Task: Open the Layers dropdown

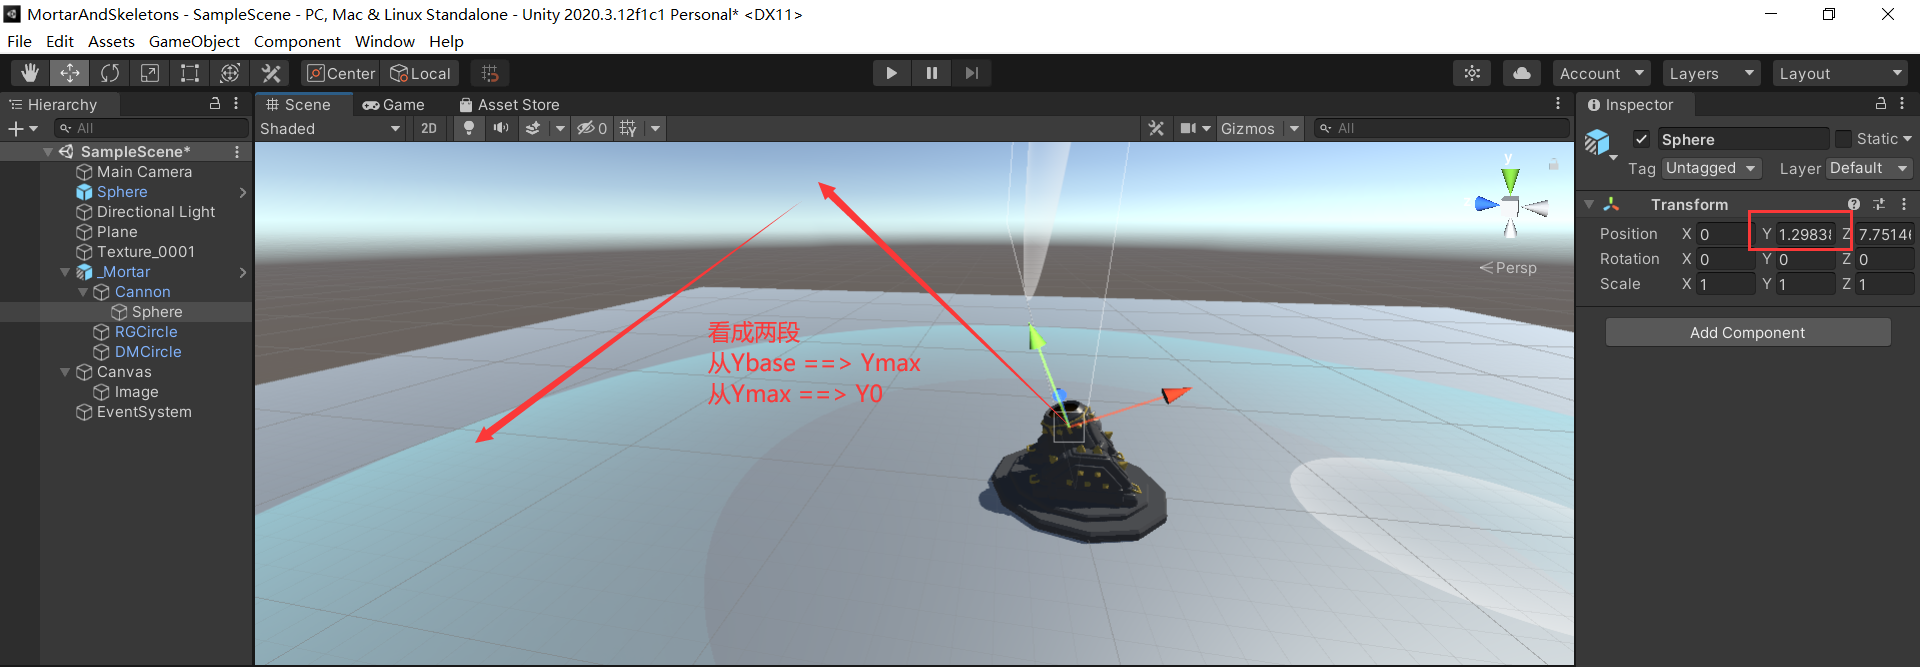Action: tap(1712, 73)
